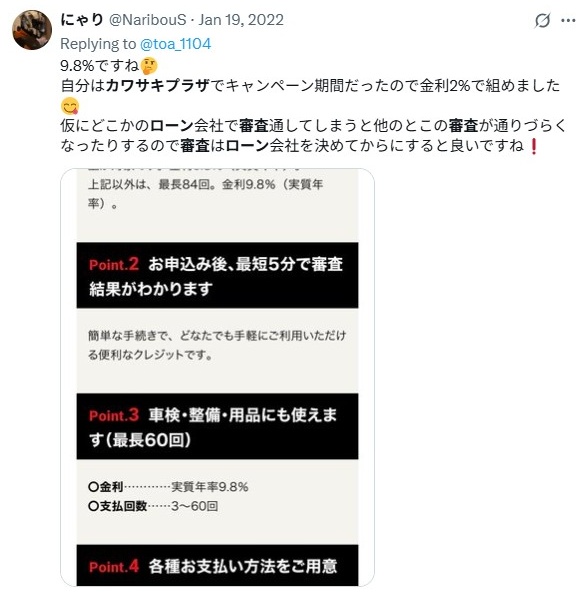Click the 最長84回 金利9.8% paragraph

coord(205,194)
